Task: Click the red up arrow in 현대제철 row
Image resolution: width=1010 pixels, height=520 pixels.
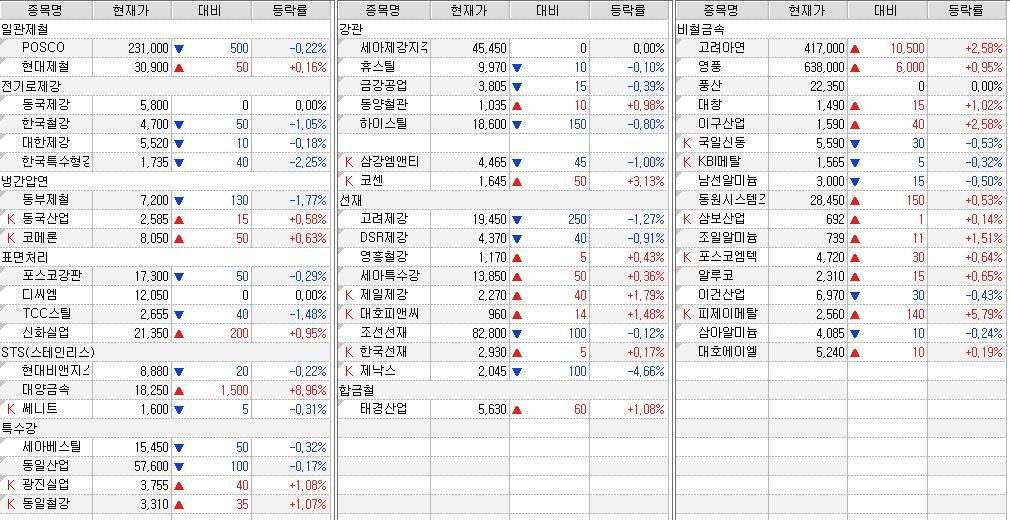Action: tap(179, 67)
